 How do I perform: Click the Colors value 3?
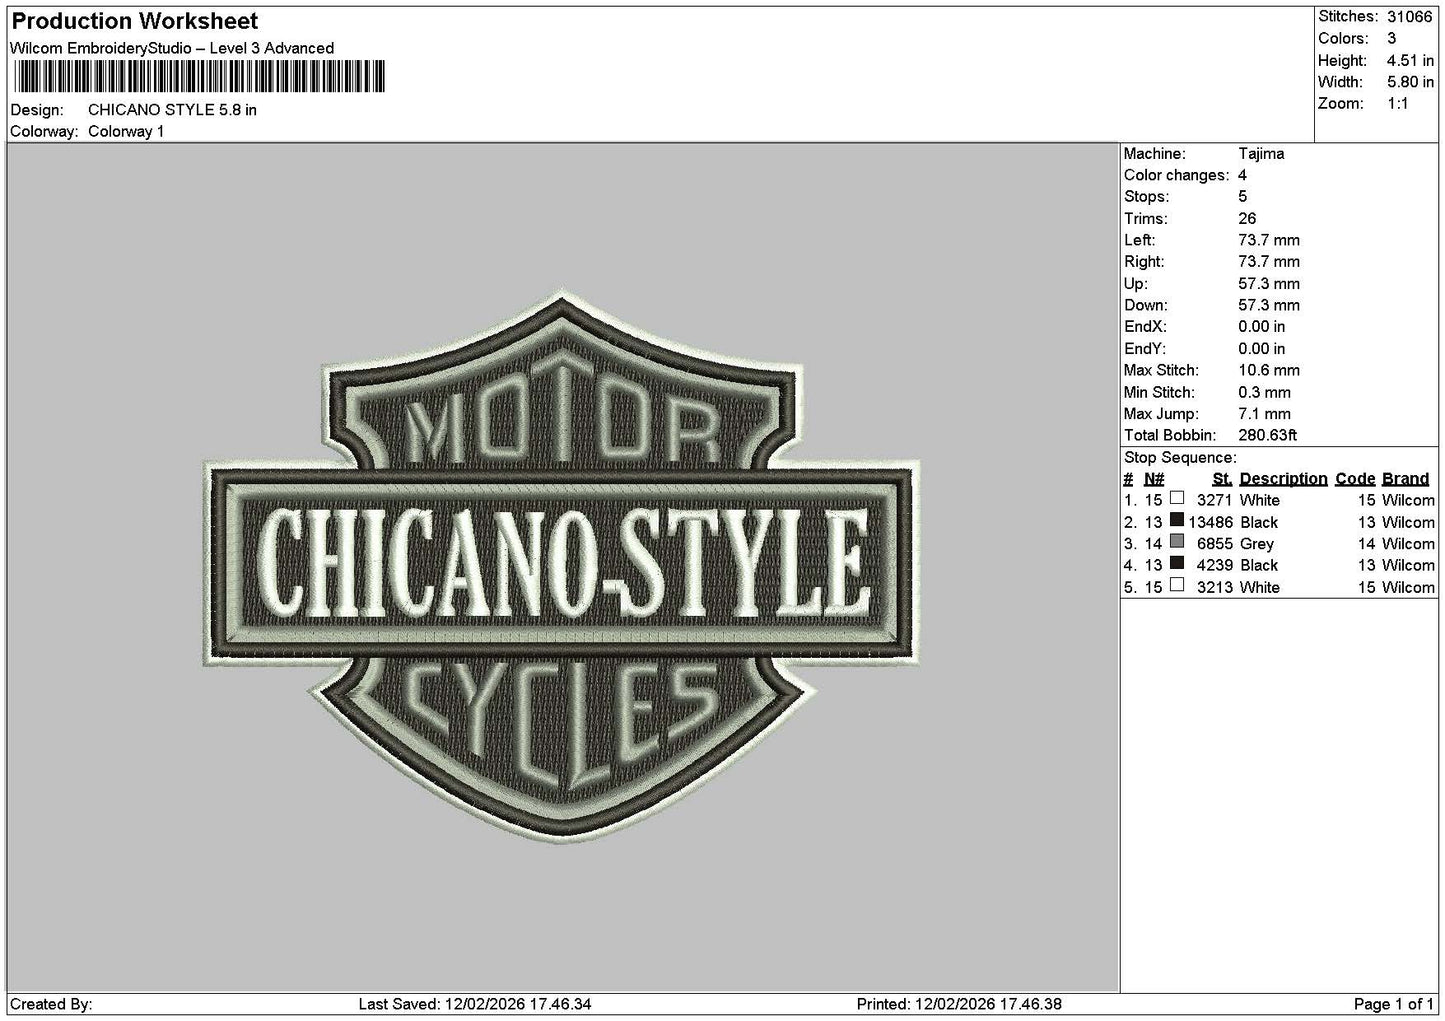coord(1391,39)
